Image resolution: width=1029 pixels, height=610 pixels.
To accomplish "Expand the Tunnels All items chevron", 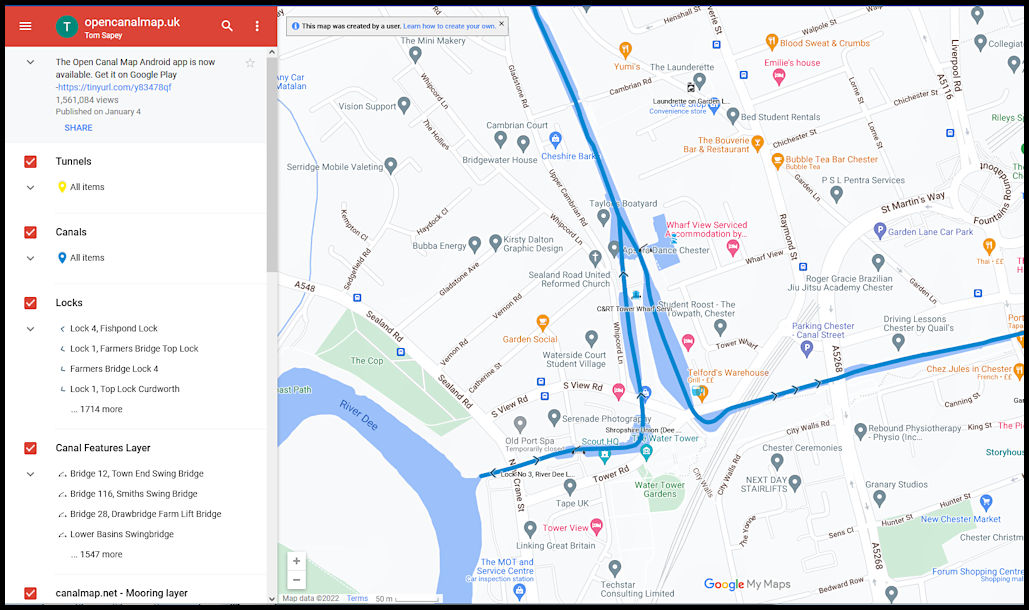I will coord(30,187).
